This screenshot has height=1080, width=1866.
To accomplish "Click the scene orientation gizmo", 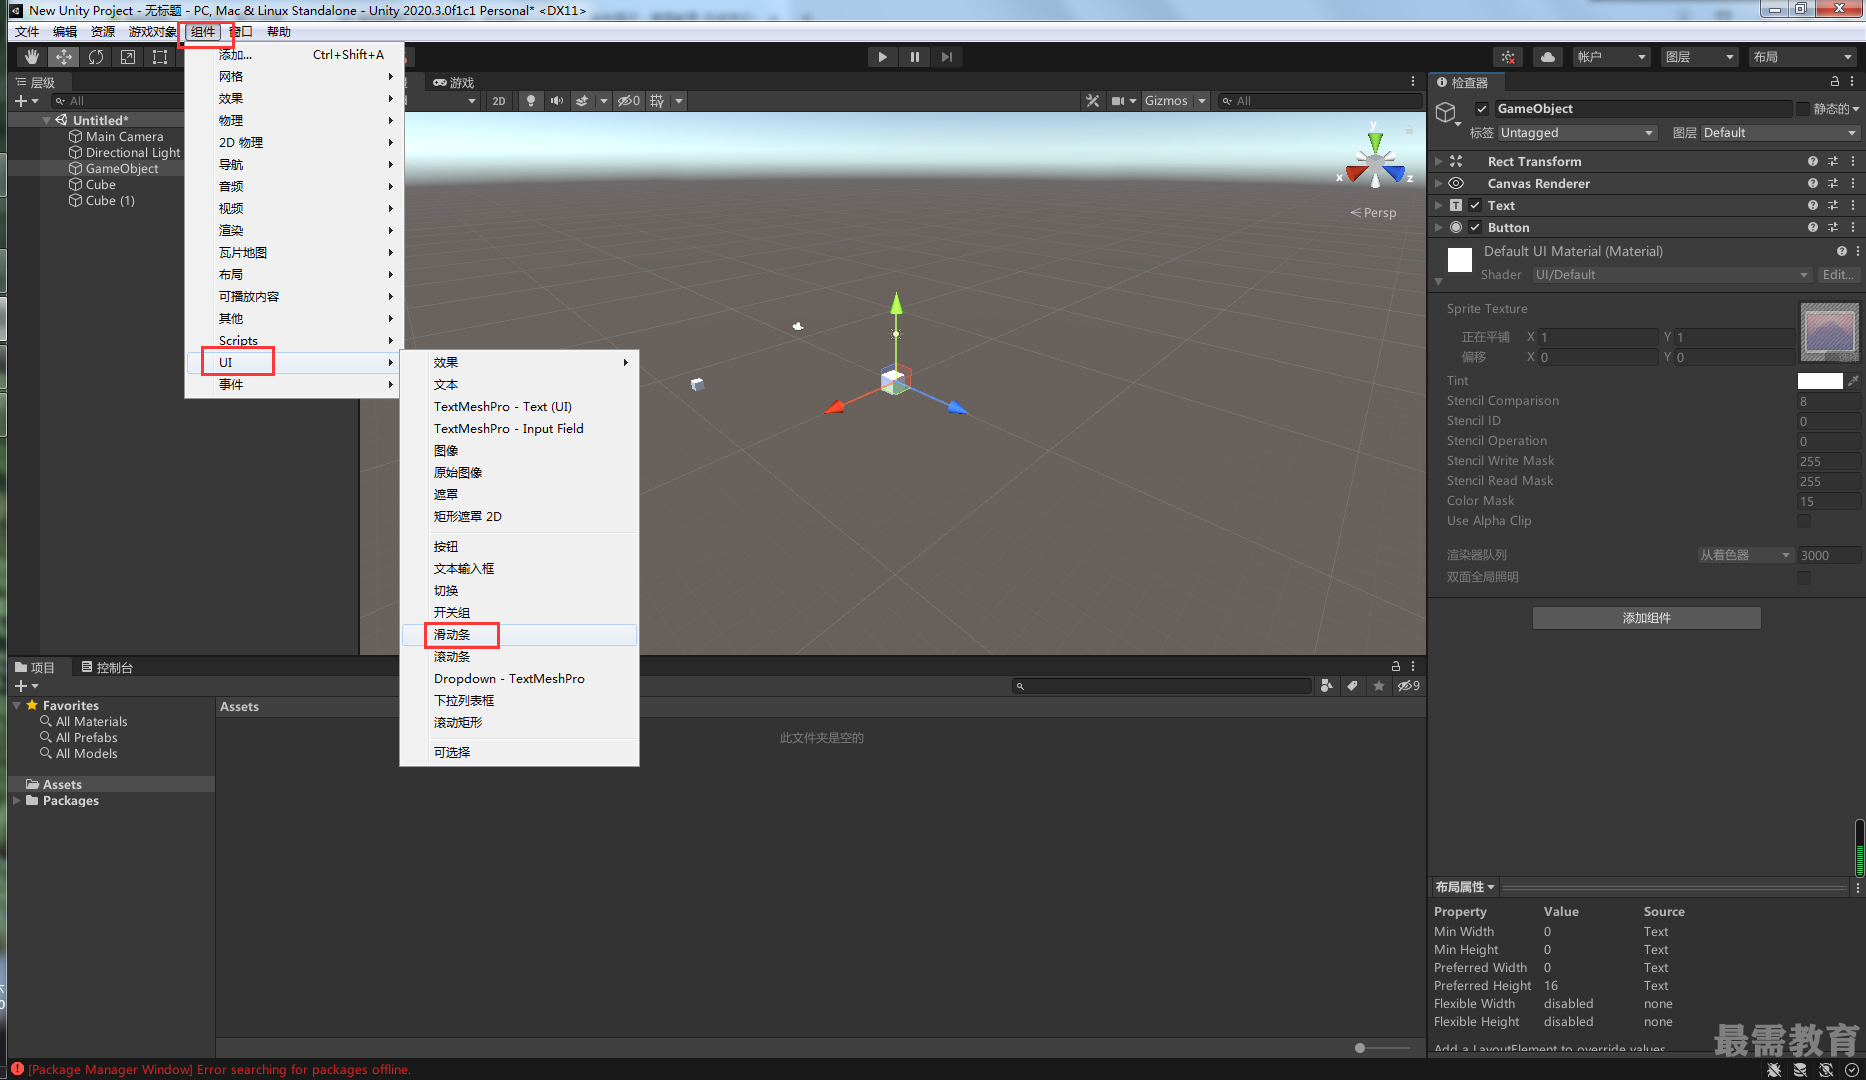I will coord(1376,160).
